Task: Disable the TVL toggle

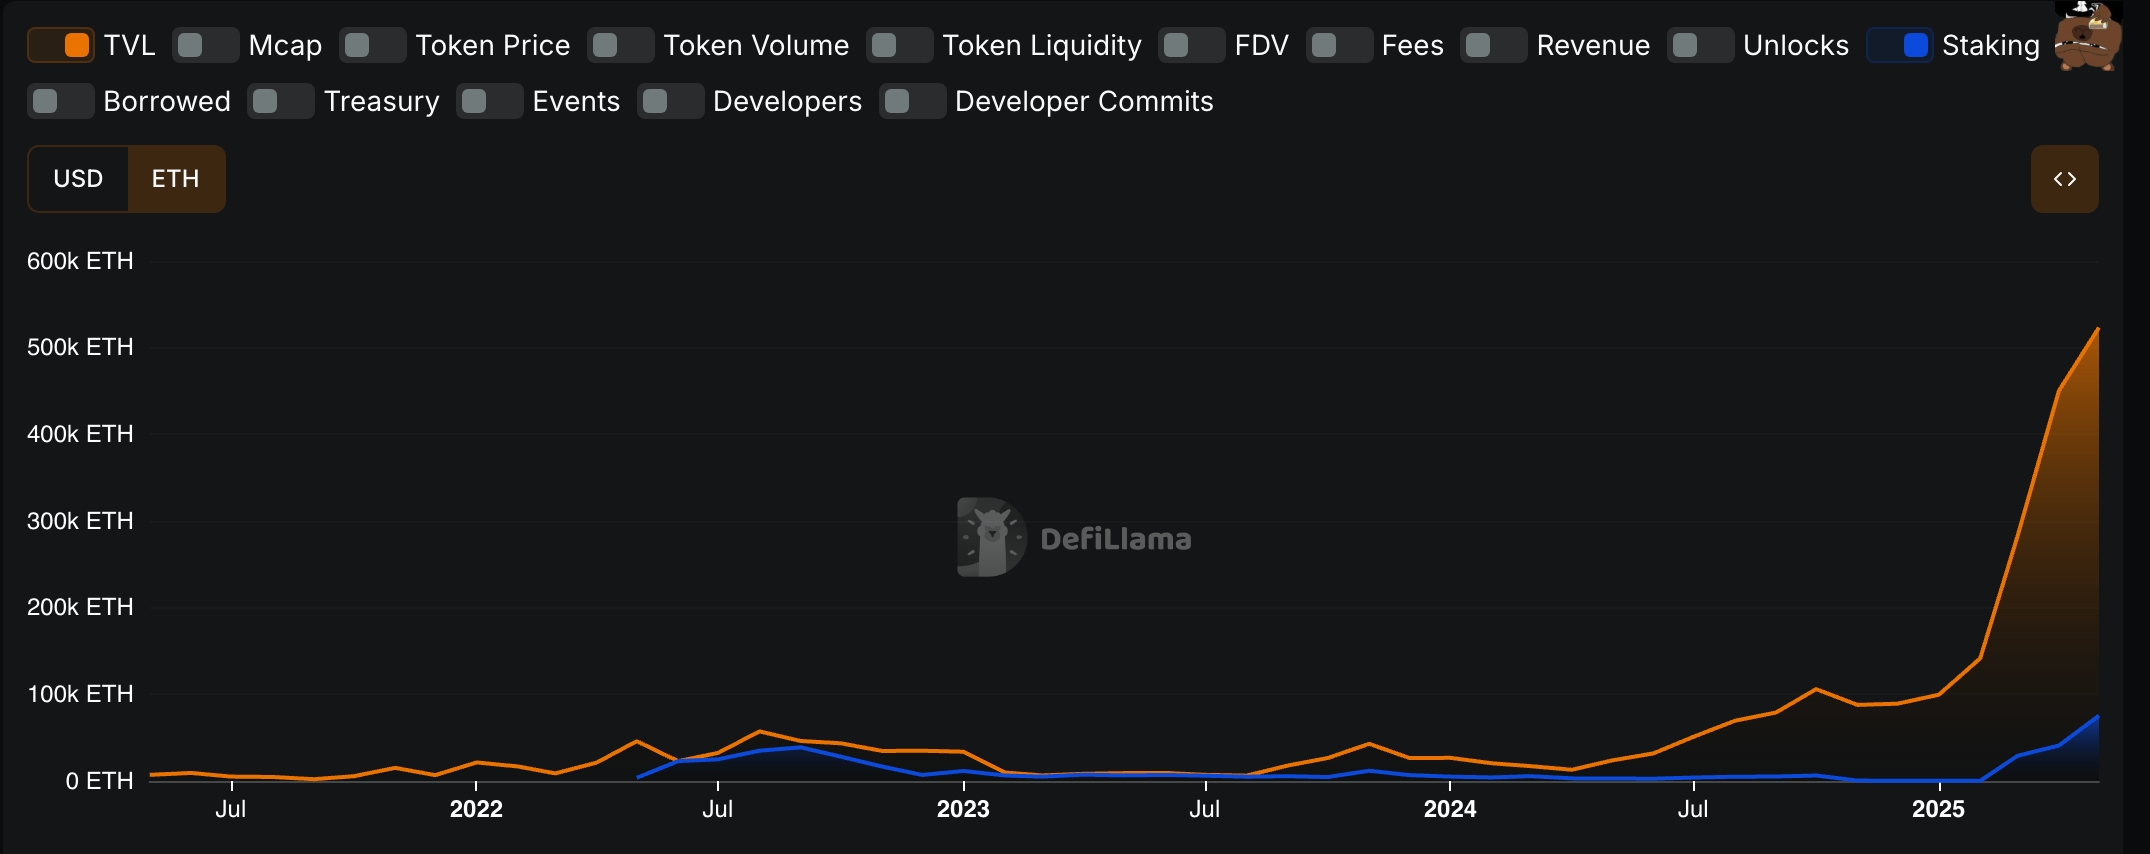Action: [61, 46]
